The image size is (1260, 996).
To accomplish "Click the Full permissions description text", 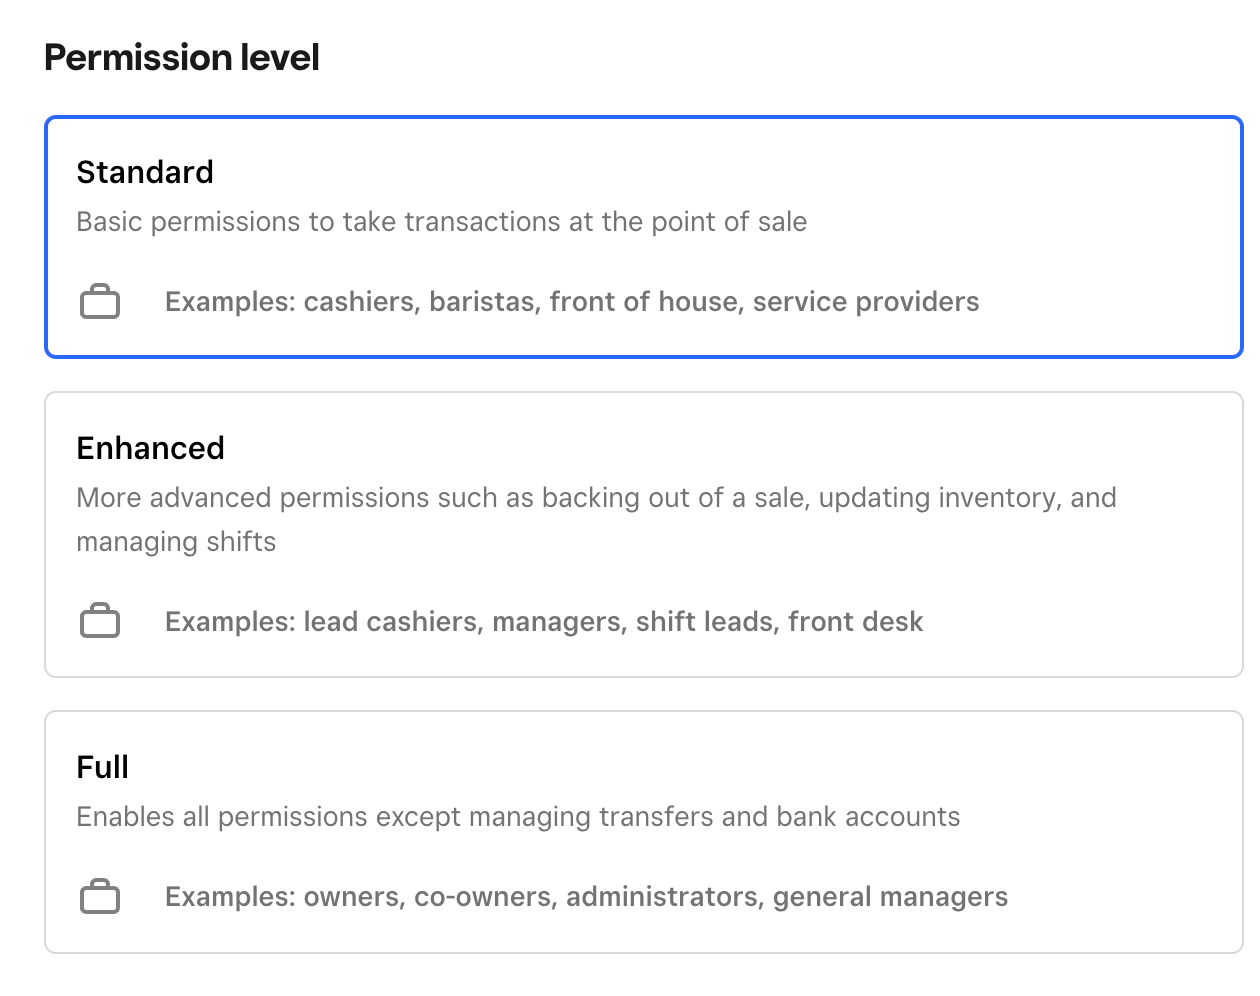I will click(x=517, y=816).
